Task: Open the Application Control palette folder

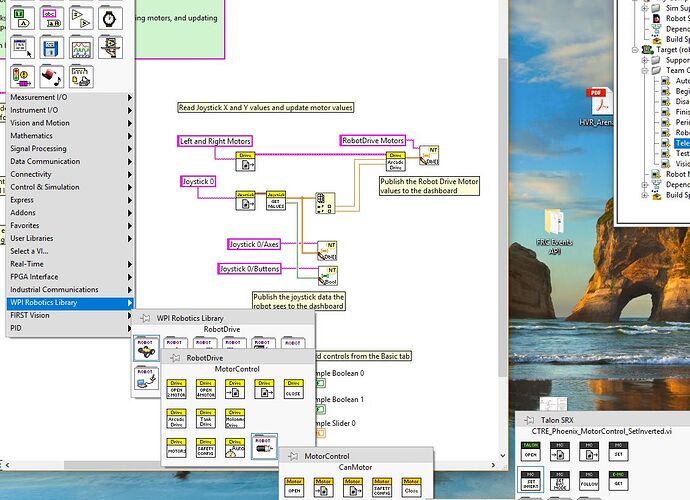Action: click(110, 47)
